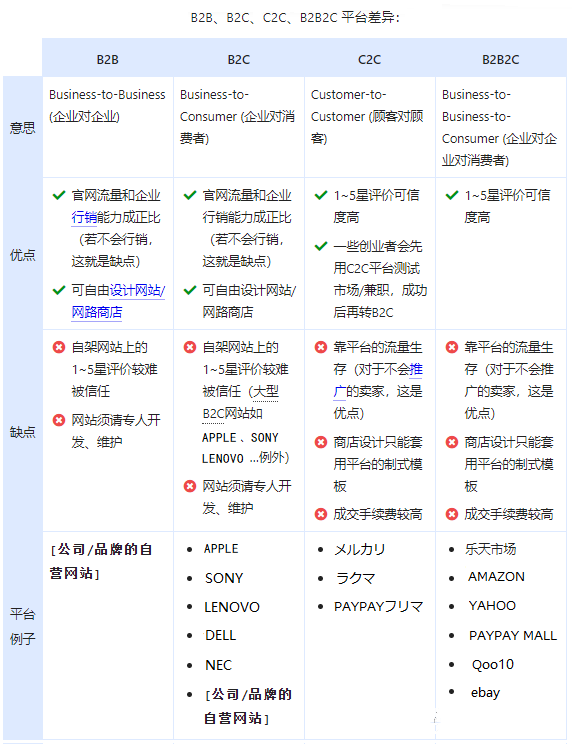Click 一些创业者会先用C2C平台测试市场 item
The width and height of the screenshot is (572, 744).
coord(380,279)
